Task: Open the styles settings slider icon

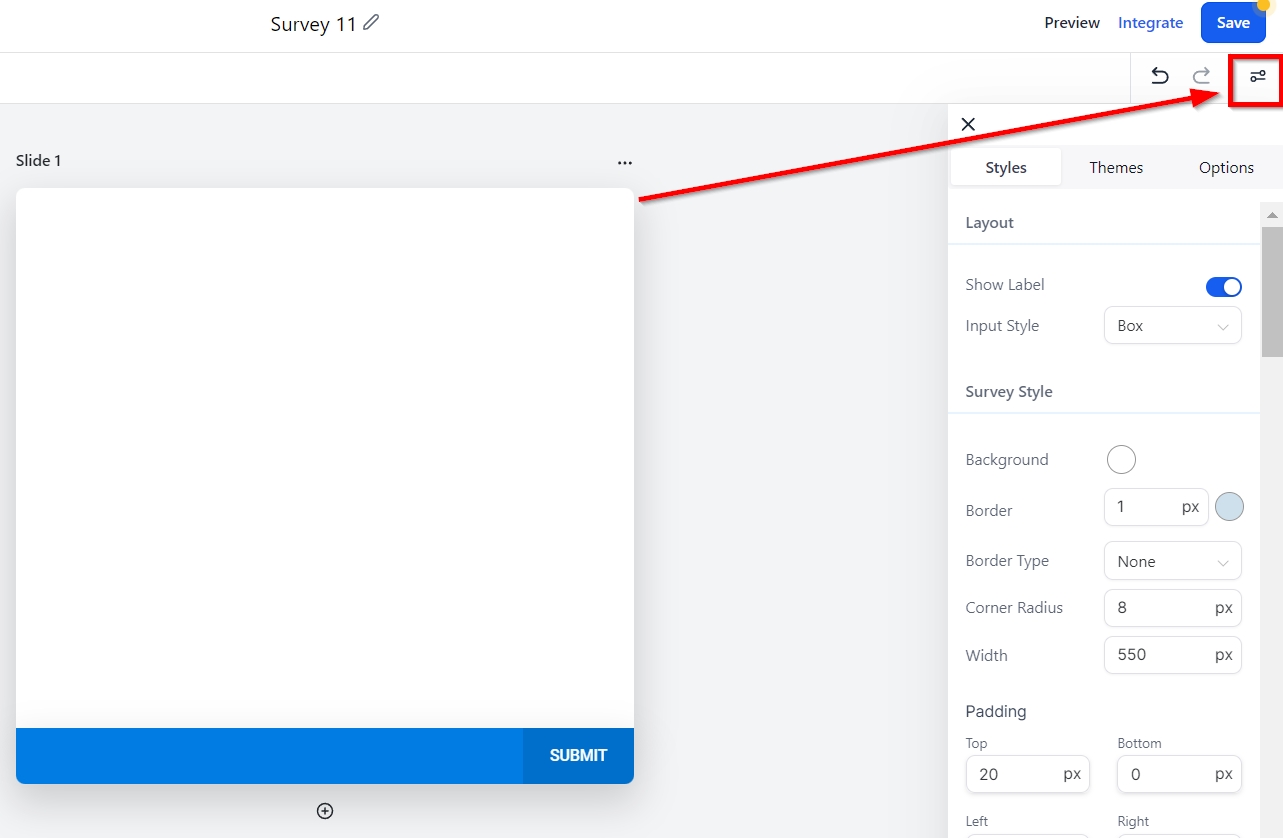Action: pos(1257,76)
